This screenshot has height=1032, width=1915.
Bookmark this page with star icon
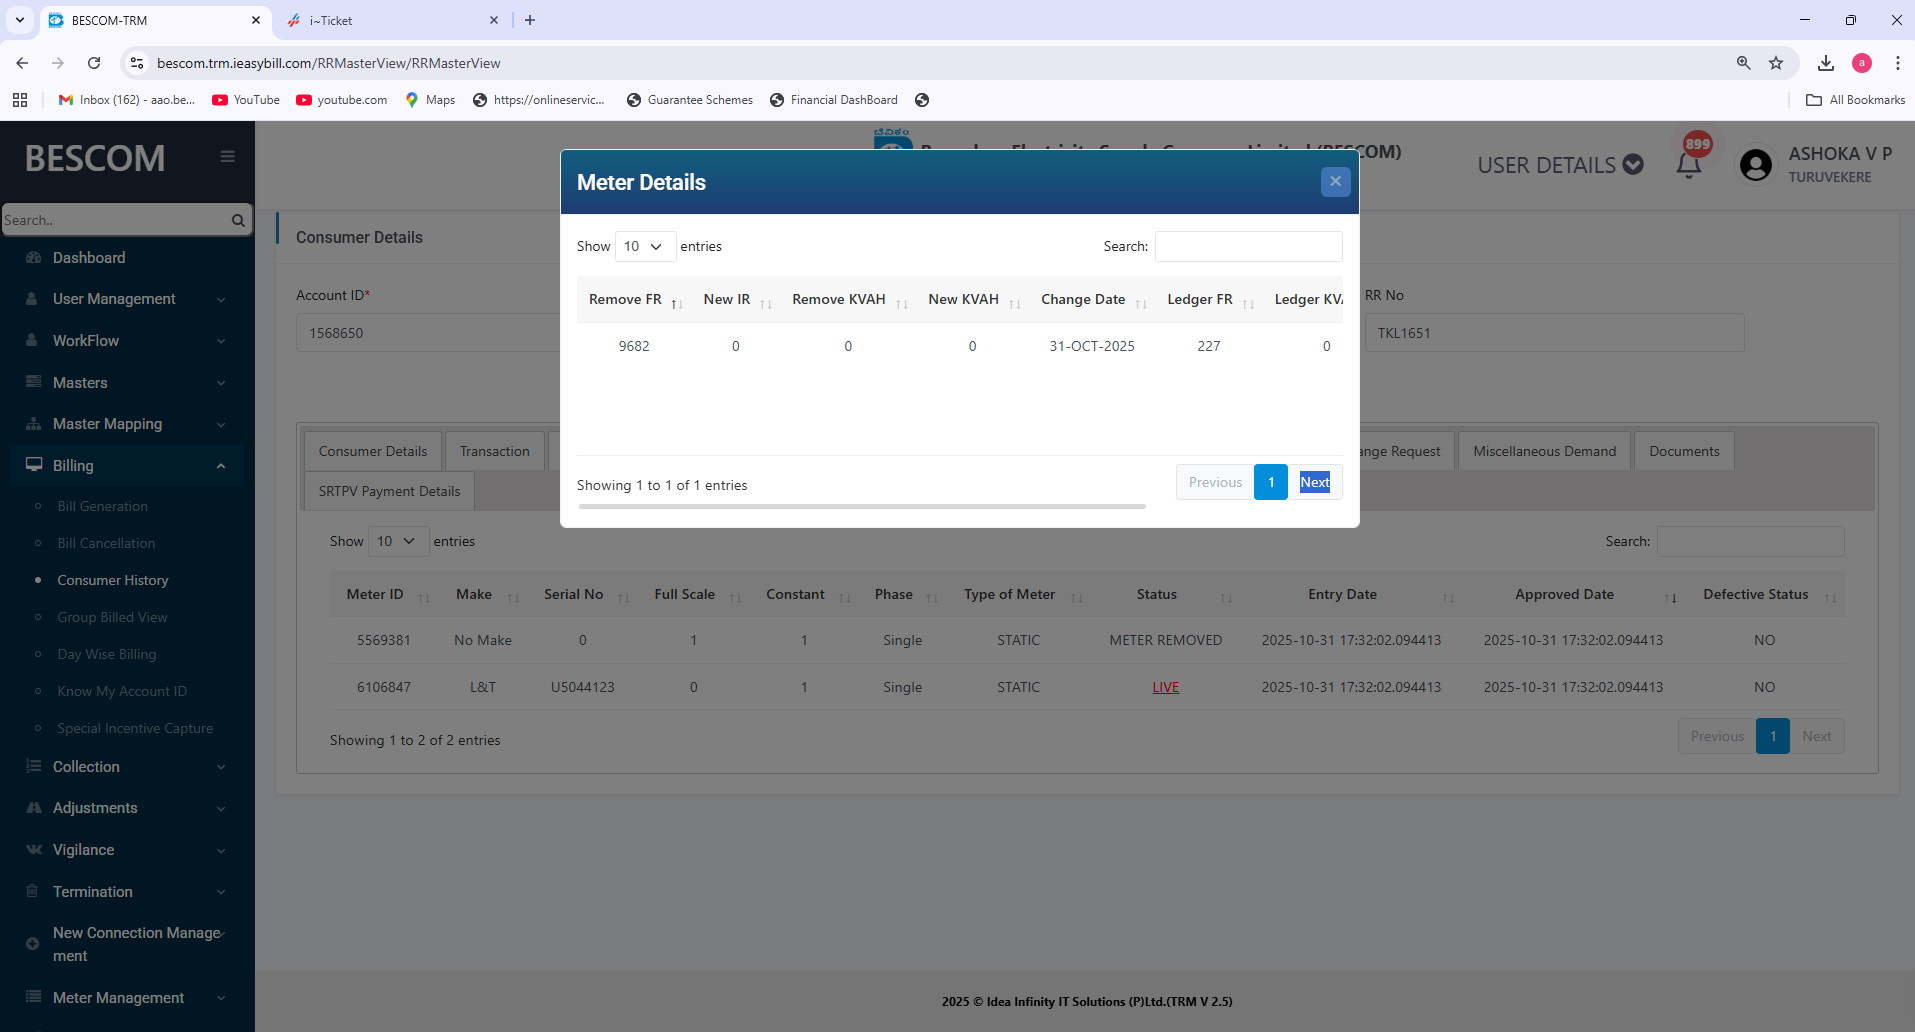1776,63
